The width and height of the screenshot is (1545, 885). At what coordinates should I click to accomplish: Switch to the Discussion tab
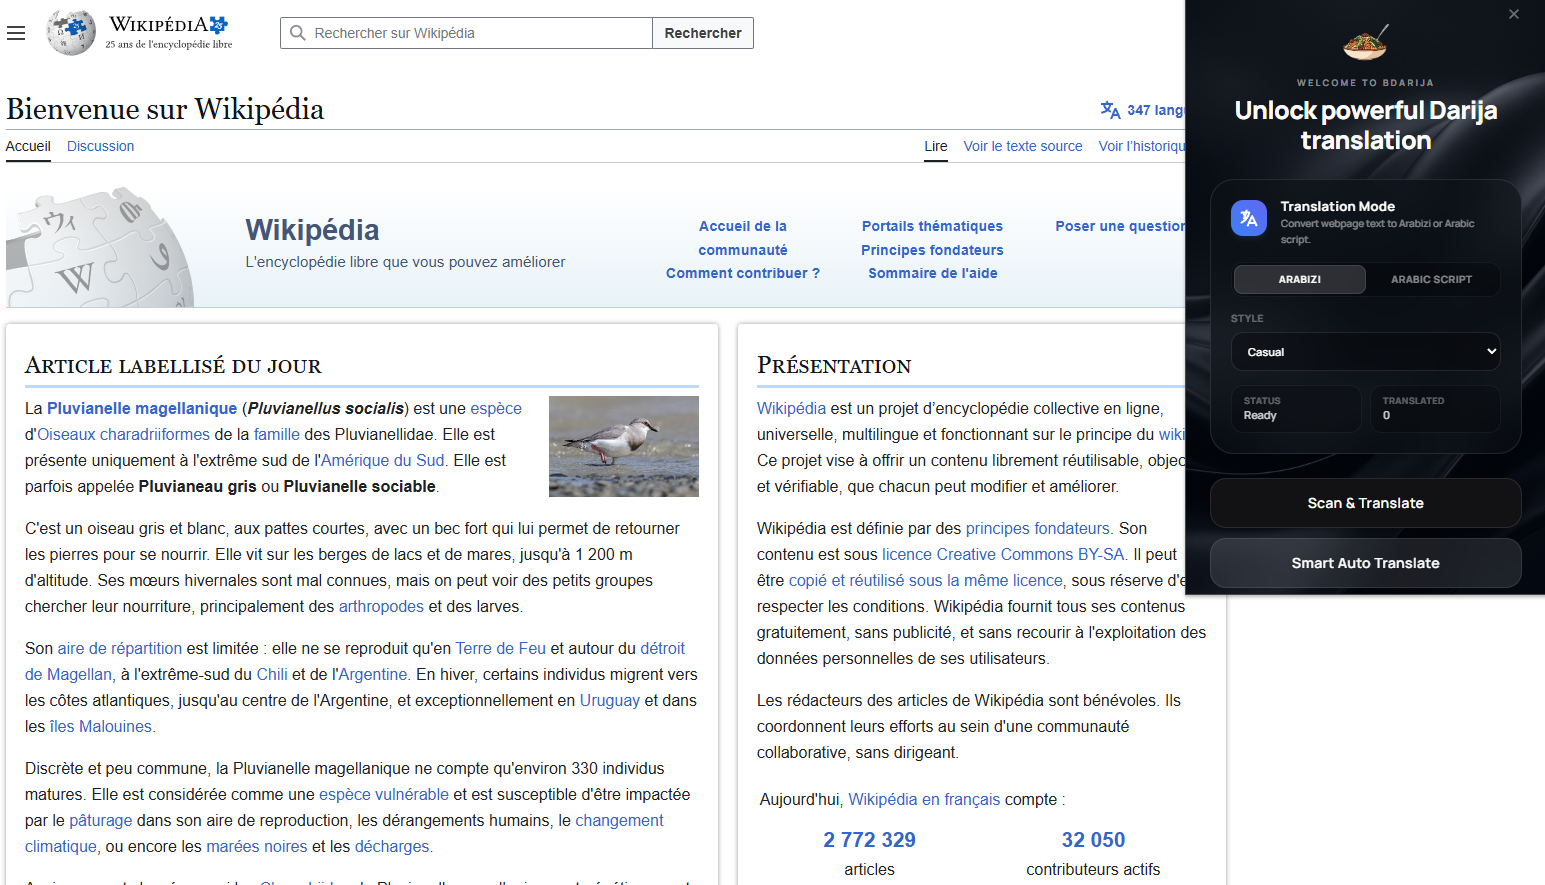(100, 146)
